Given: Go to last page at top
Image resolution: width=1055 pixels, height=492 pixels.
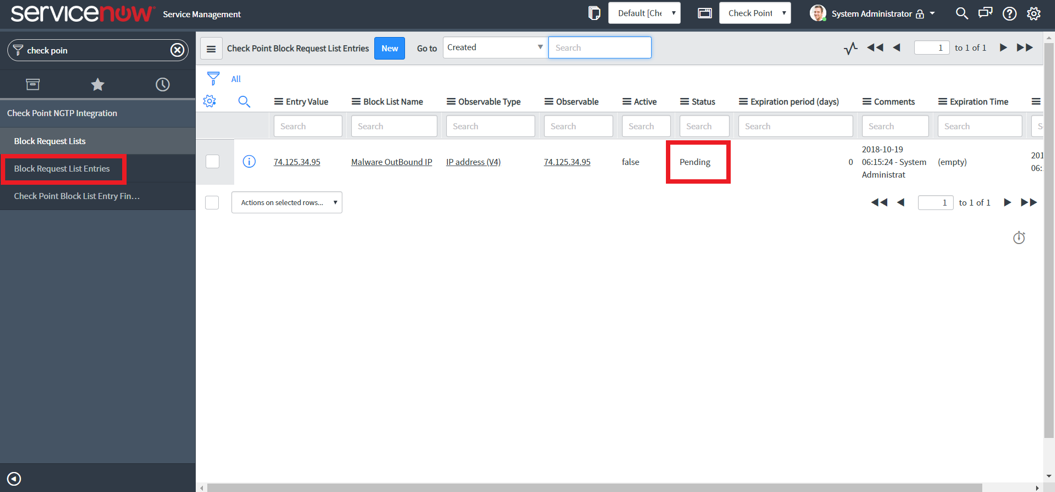Looking at the screenshot, I should (x=1025, y=48).
